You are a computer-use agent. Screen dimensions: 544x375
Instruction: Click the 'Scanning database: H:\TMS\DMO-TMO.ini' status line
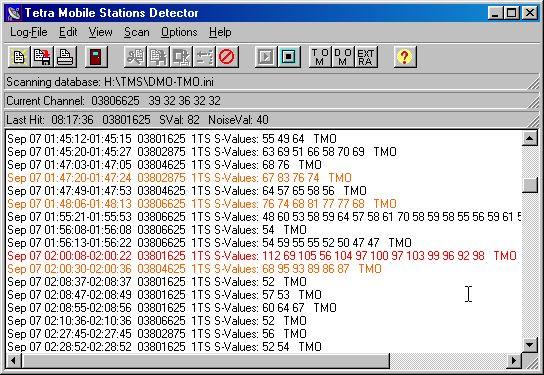(272, 82)
